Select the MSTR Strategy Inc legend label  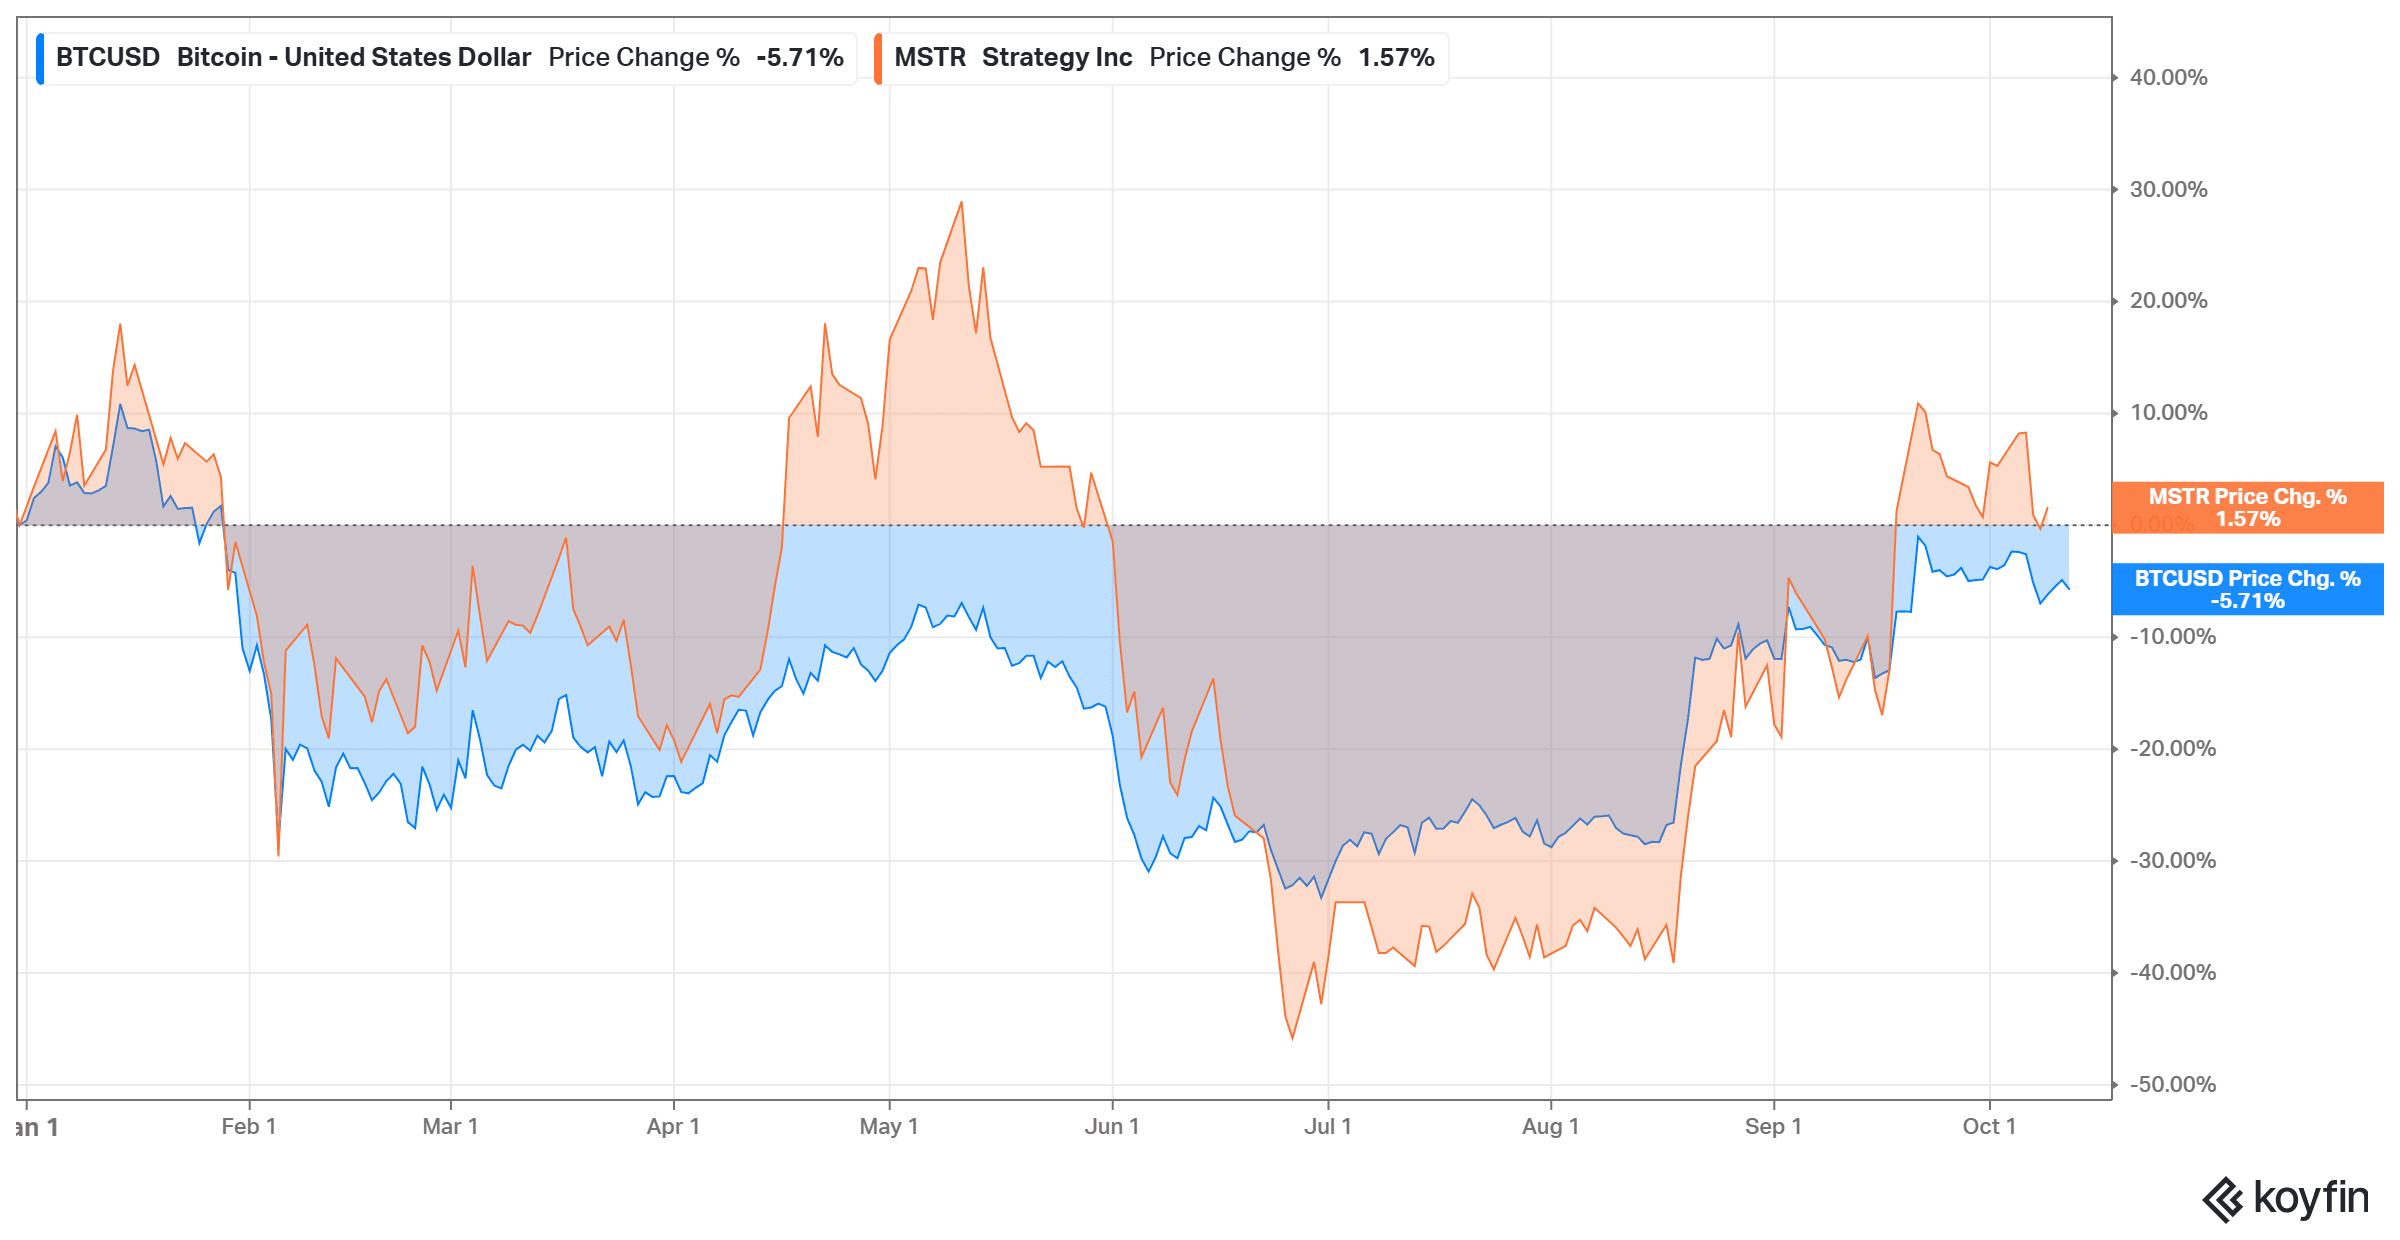(1013, 57)
